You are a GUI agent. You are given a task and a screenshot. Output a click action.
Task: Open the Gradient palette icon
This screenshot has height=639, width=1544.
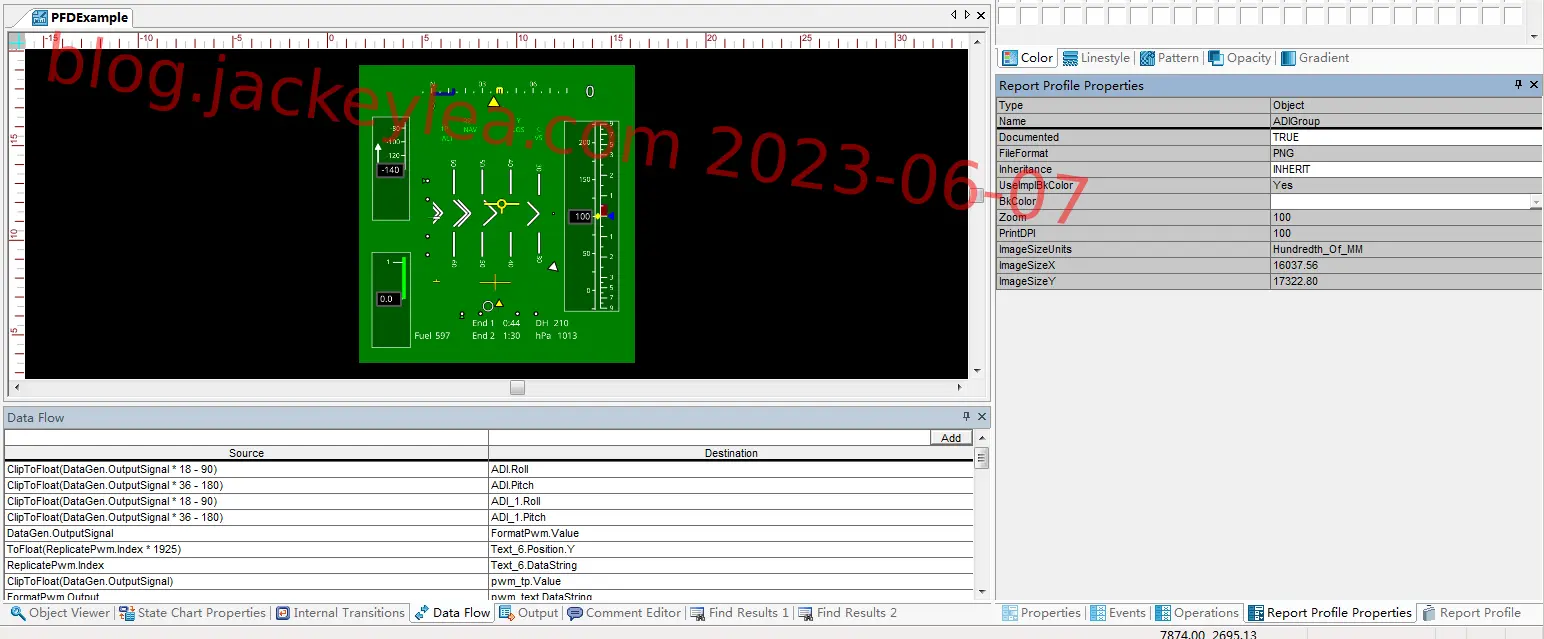(x=1288, y=58)
